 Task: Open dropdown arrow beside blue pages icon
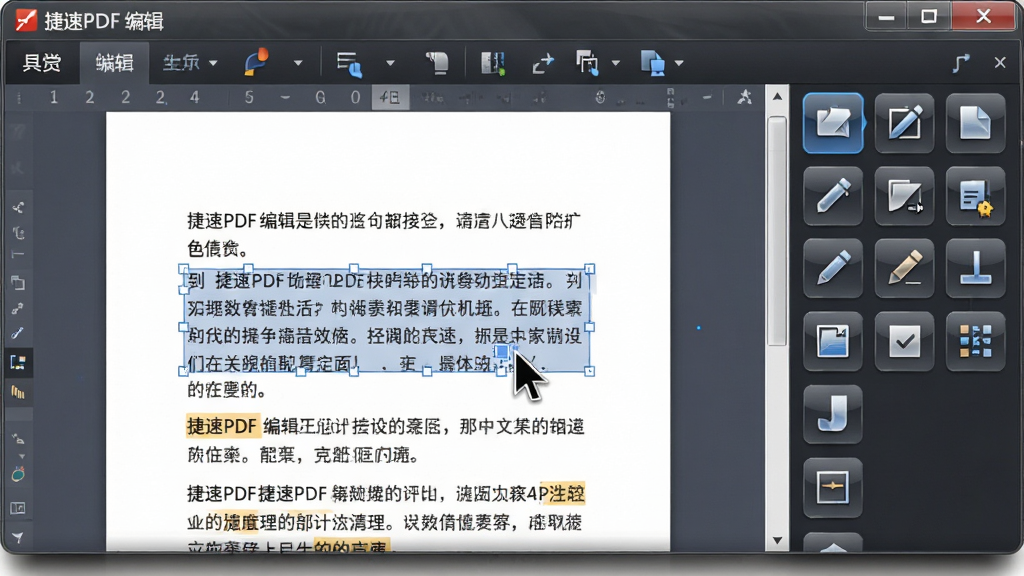pos(679,63)
